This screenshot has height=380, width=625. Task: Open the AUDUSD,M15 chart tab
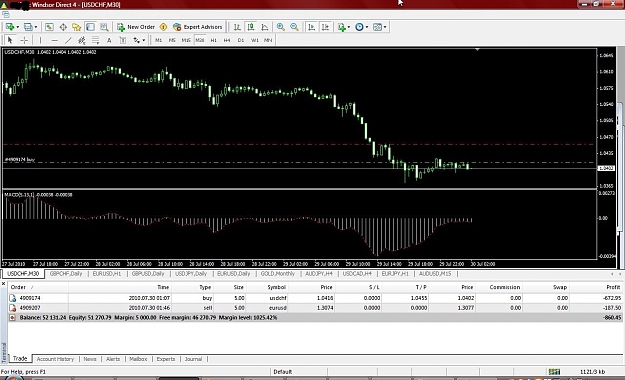tap(435, 274)
